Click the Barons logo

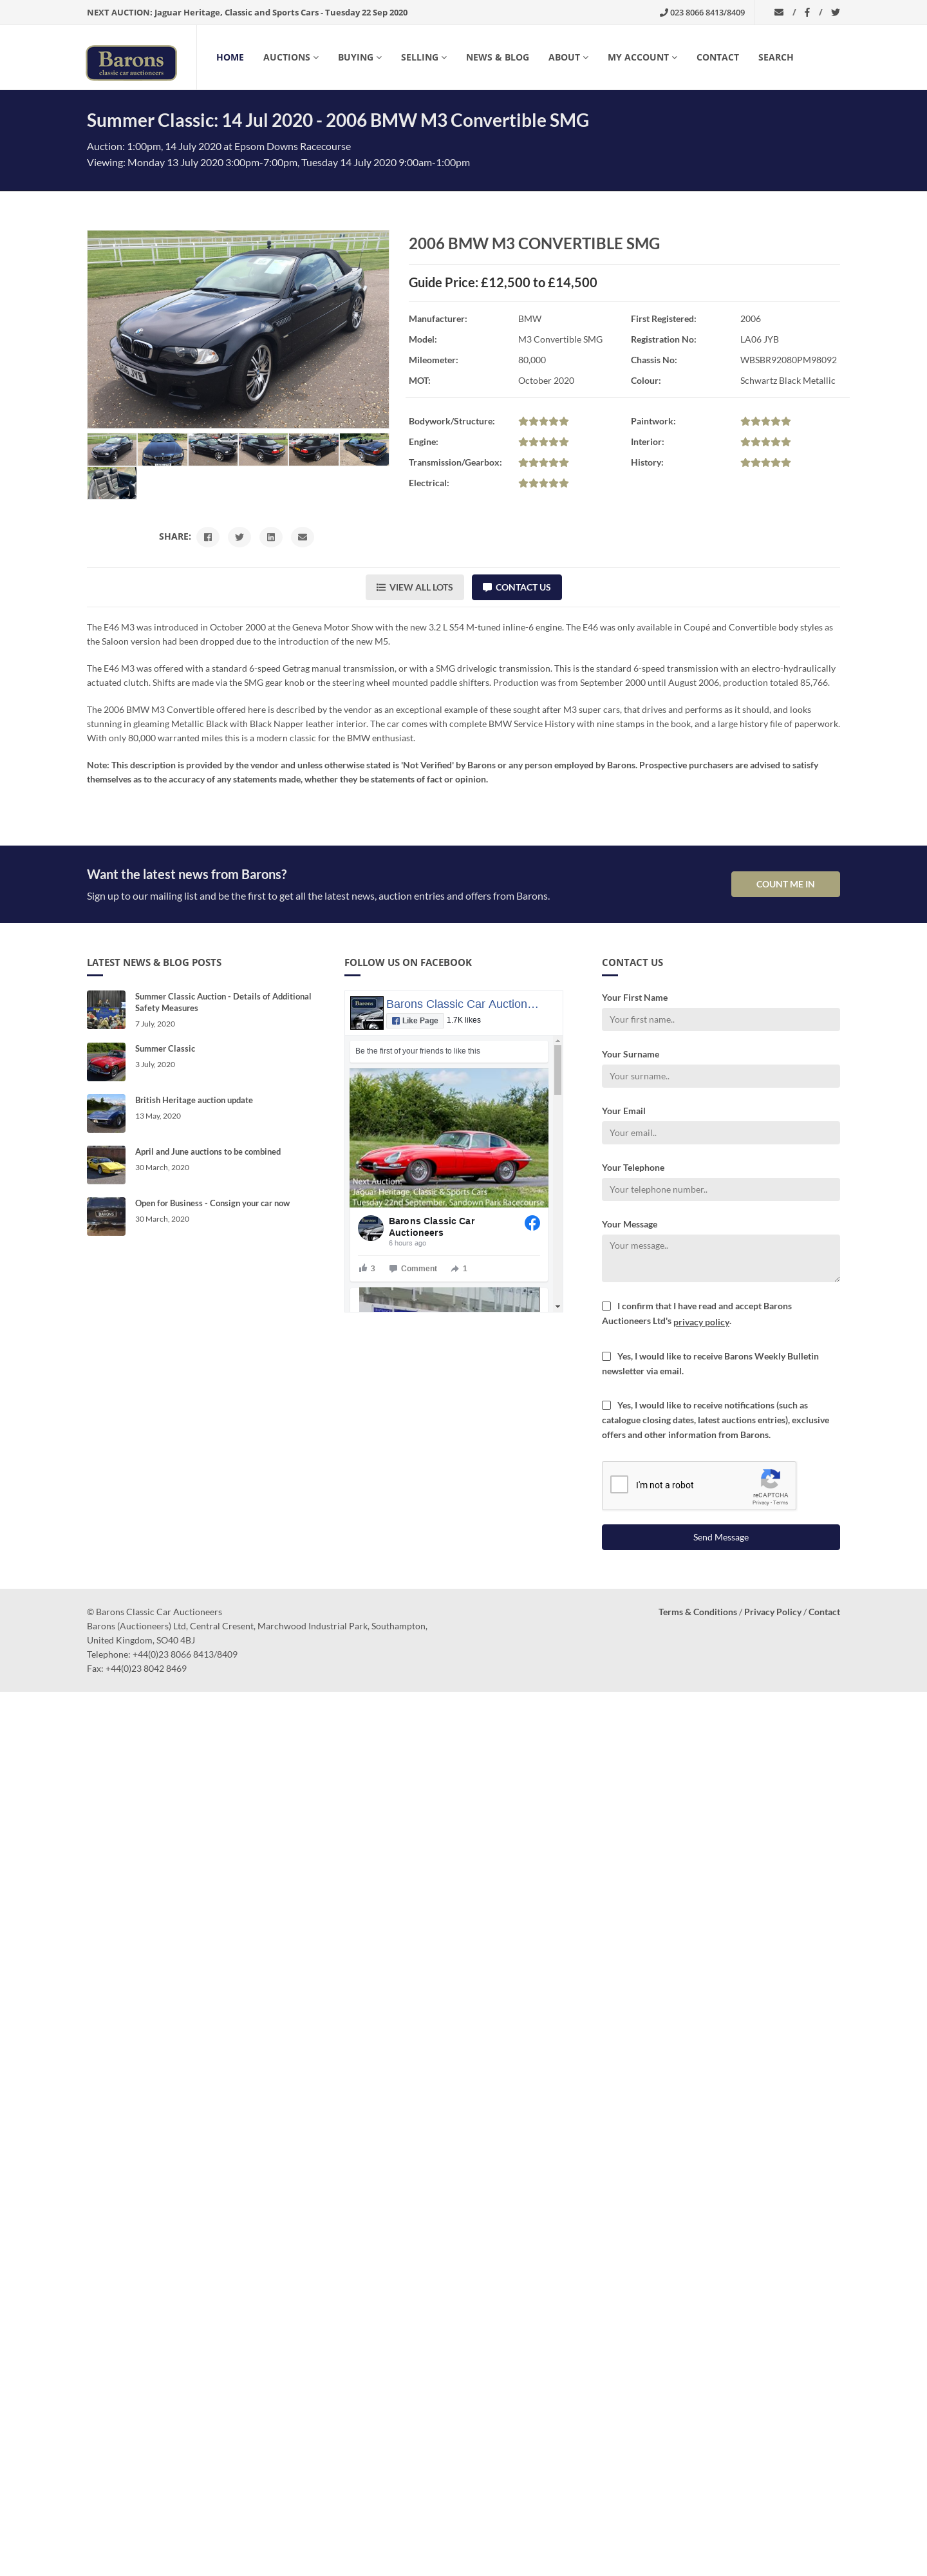(131, 63)
